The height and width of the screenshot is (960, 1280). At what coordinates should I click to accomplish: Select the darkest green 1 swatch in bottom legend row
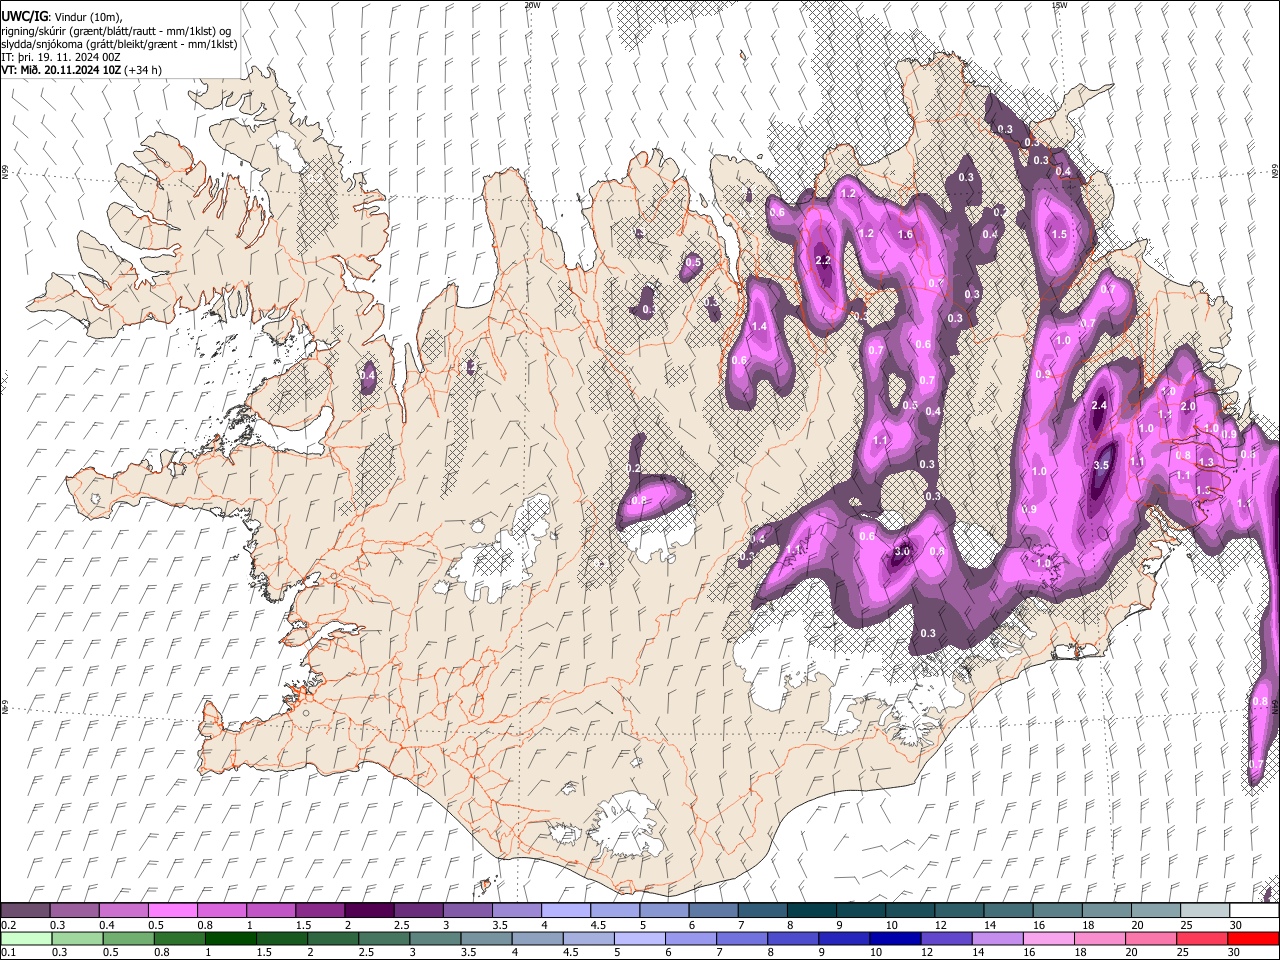point(230,938)
